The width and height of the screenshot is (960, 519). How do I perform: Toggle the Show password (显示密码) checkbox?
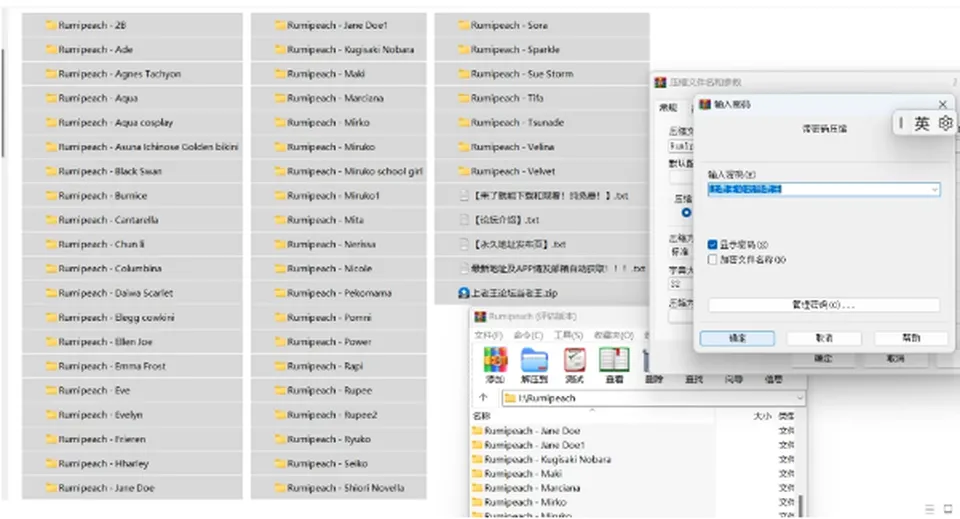click(712, 244)
